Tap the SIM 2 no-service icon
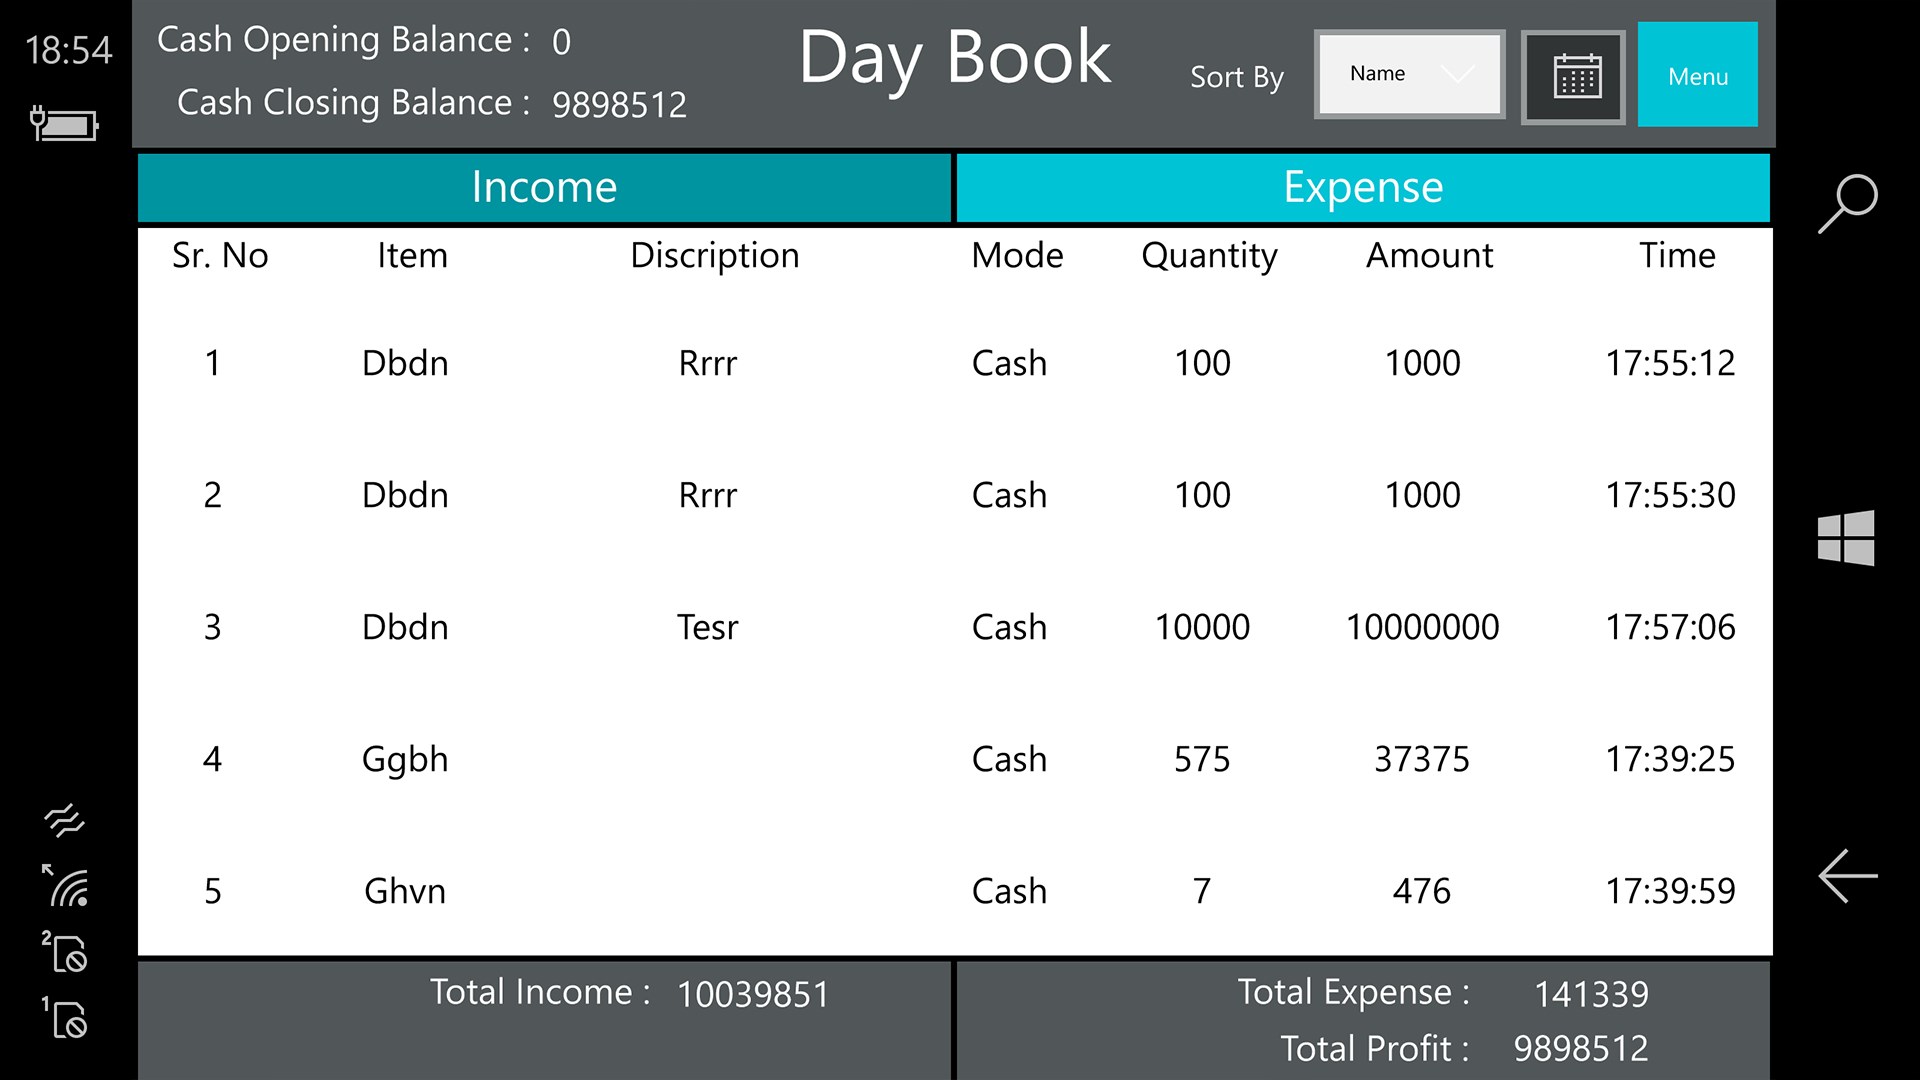Viewport: 1920px width, 1080px height. [x=65, y=952]
